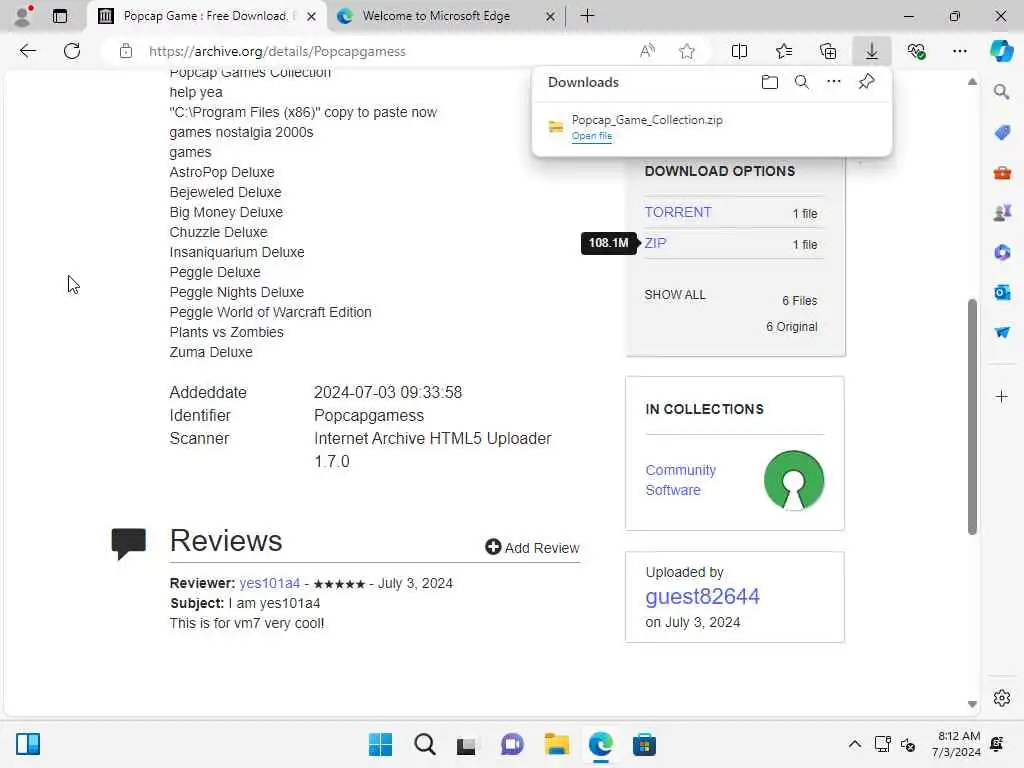The width and height of the screenshot is (1024, 768).
Task: Select the Zuma Deluxe text
Action: (x=211, y=352)
